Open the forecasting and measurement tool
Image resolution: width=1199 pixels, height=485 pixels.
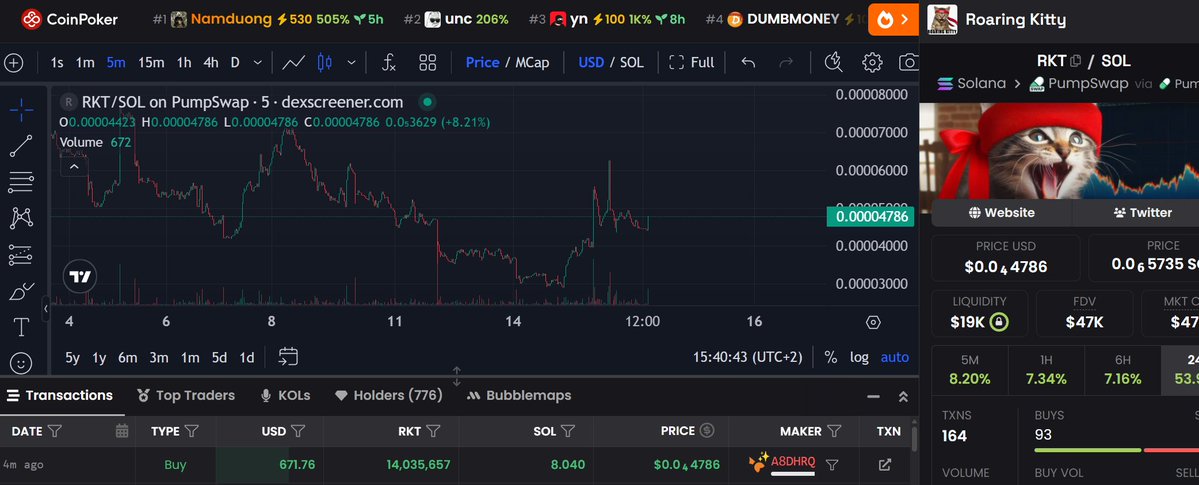click(x=21, y=255)
